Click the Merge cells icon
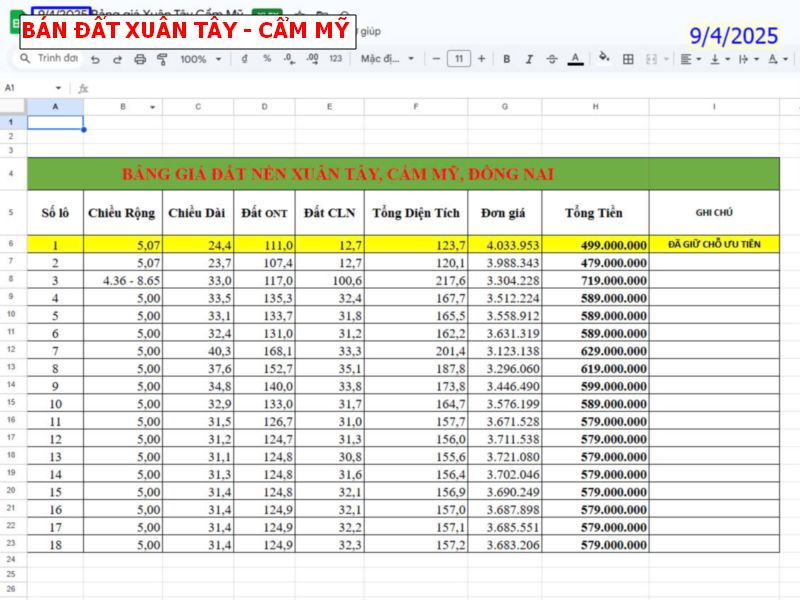Screen dimensions: 800x600 click(x=651, y=59)
